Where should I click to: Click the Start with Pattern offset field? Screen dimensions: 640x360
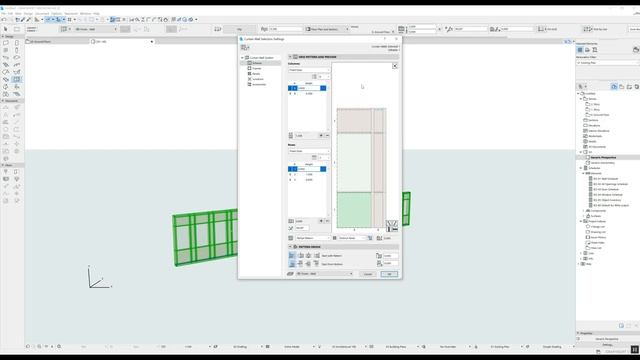tap(390, 256)
